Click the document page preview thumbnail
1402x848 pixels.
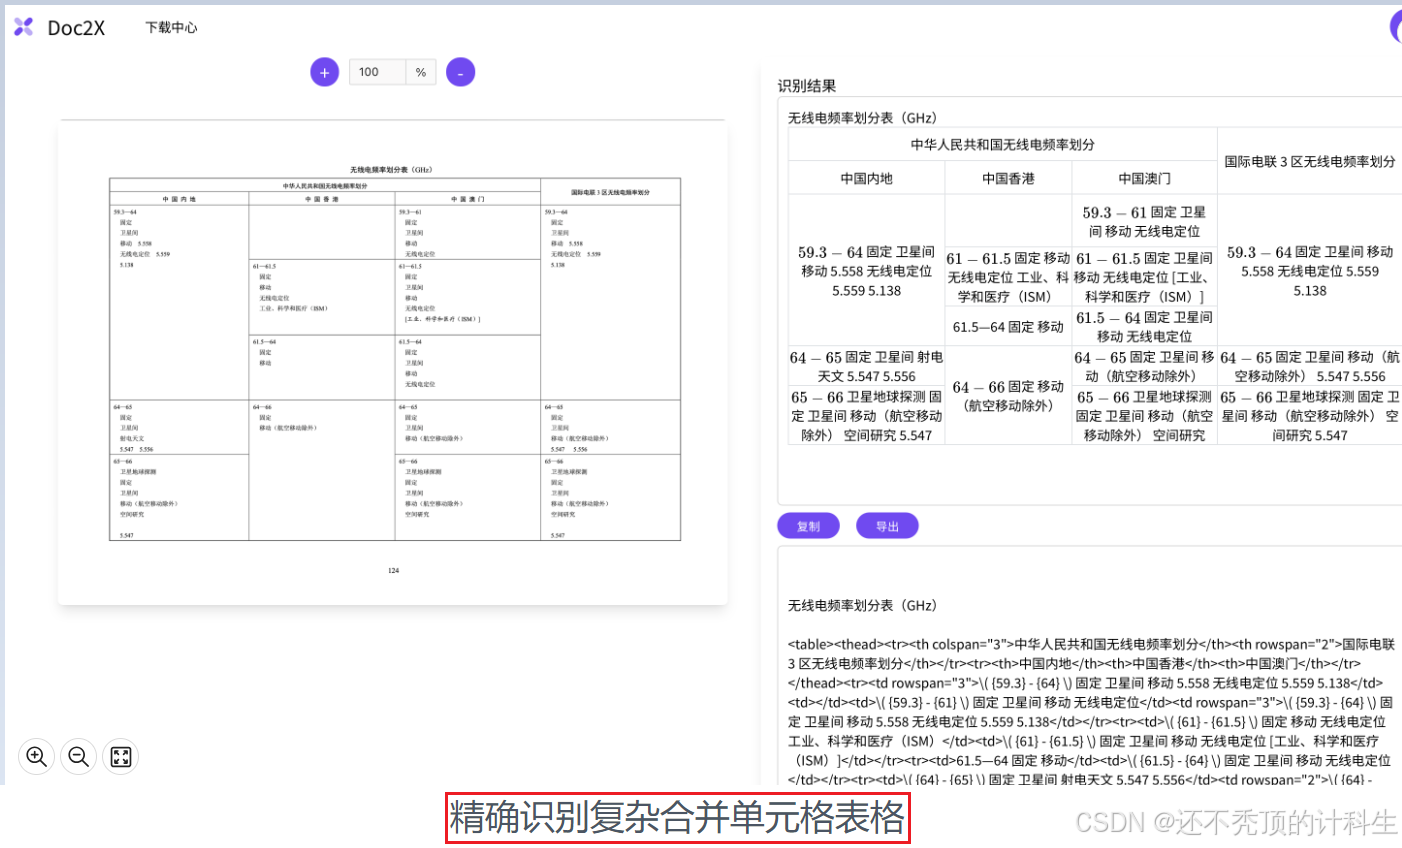(x=393, y=363)
